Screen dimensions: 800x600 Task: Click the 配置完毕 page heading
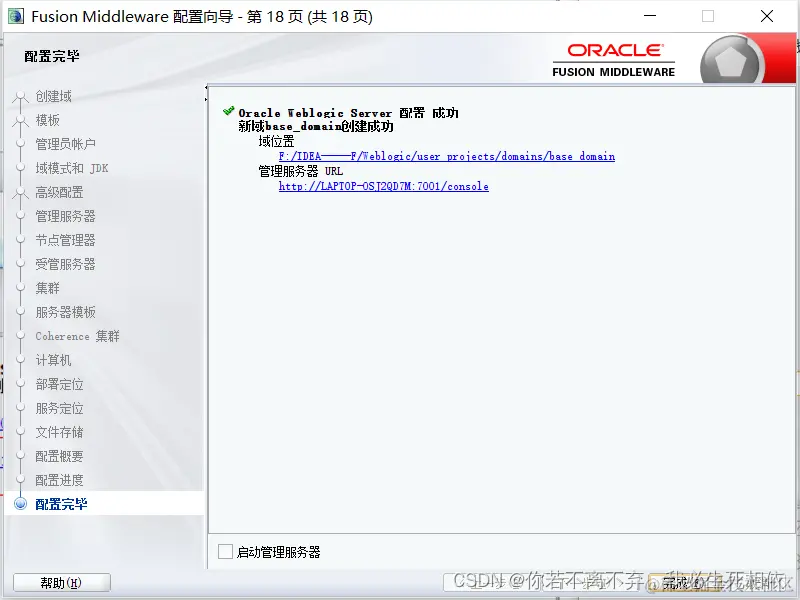(52, 56)
